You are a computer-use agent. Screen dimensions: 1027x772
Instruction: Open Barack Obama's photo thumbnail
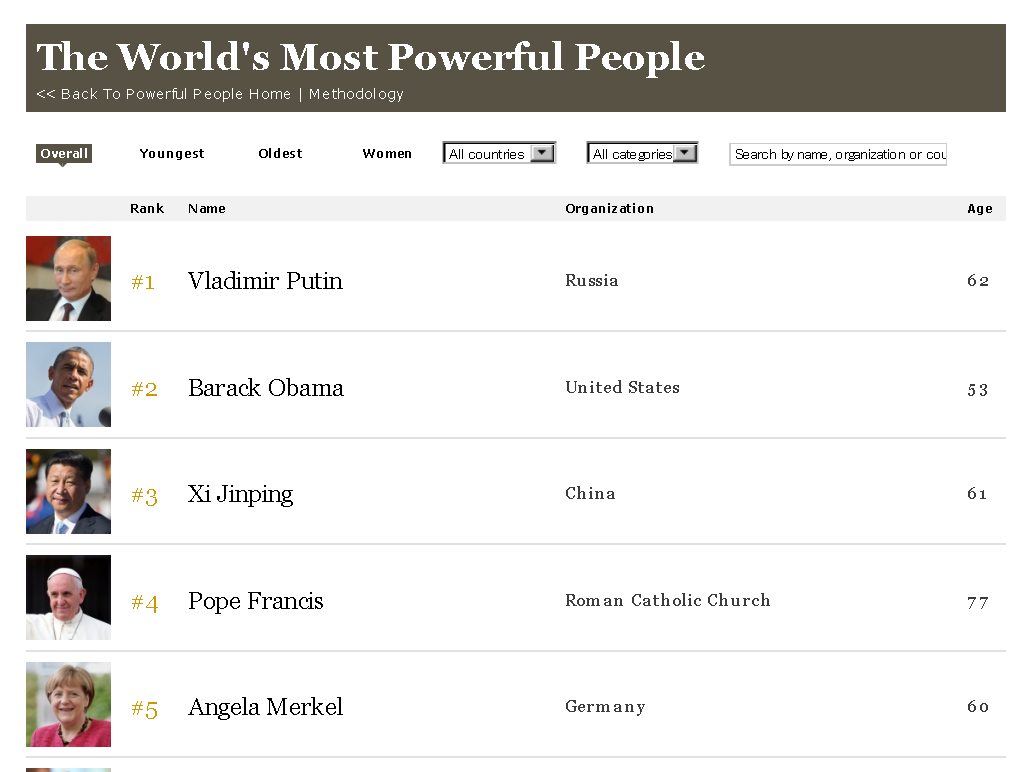(68, 385)
